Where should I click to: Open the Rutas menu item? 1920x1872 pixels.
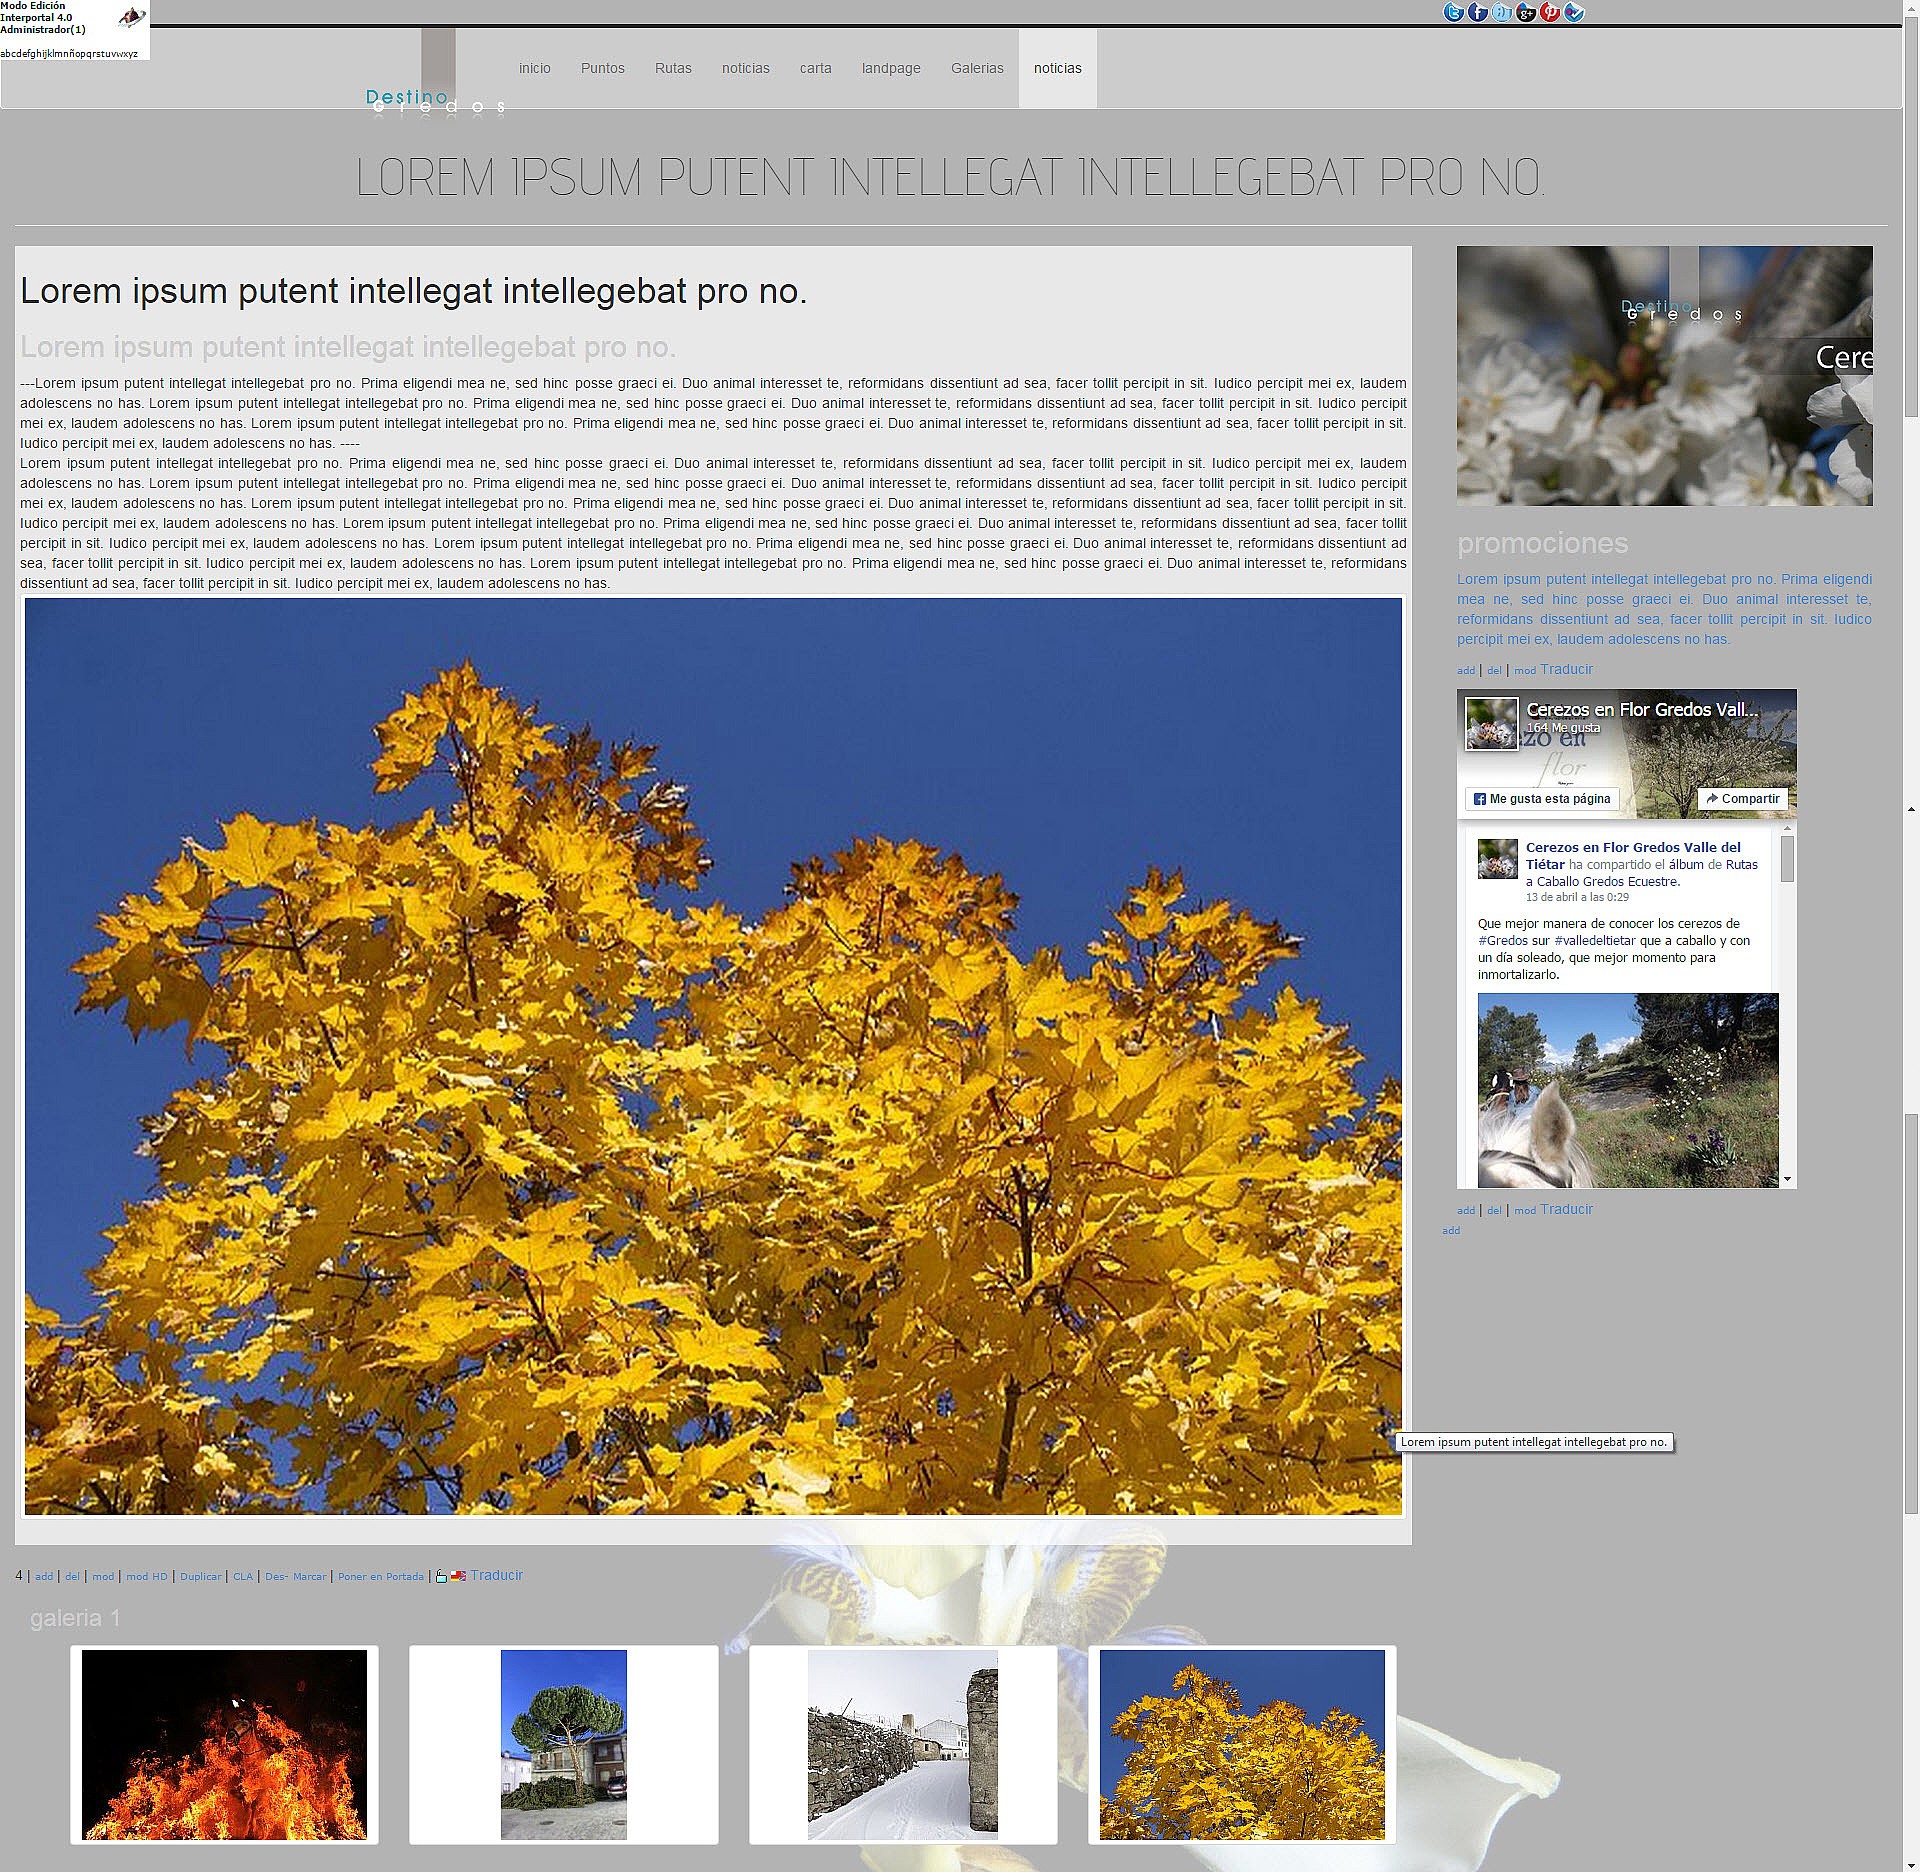click(x=673, y=68)
